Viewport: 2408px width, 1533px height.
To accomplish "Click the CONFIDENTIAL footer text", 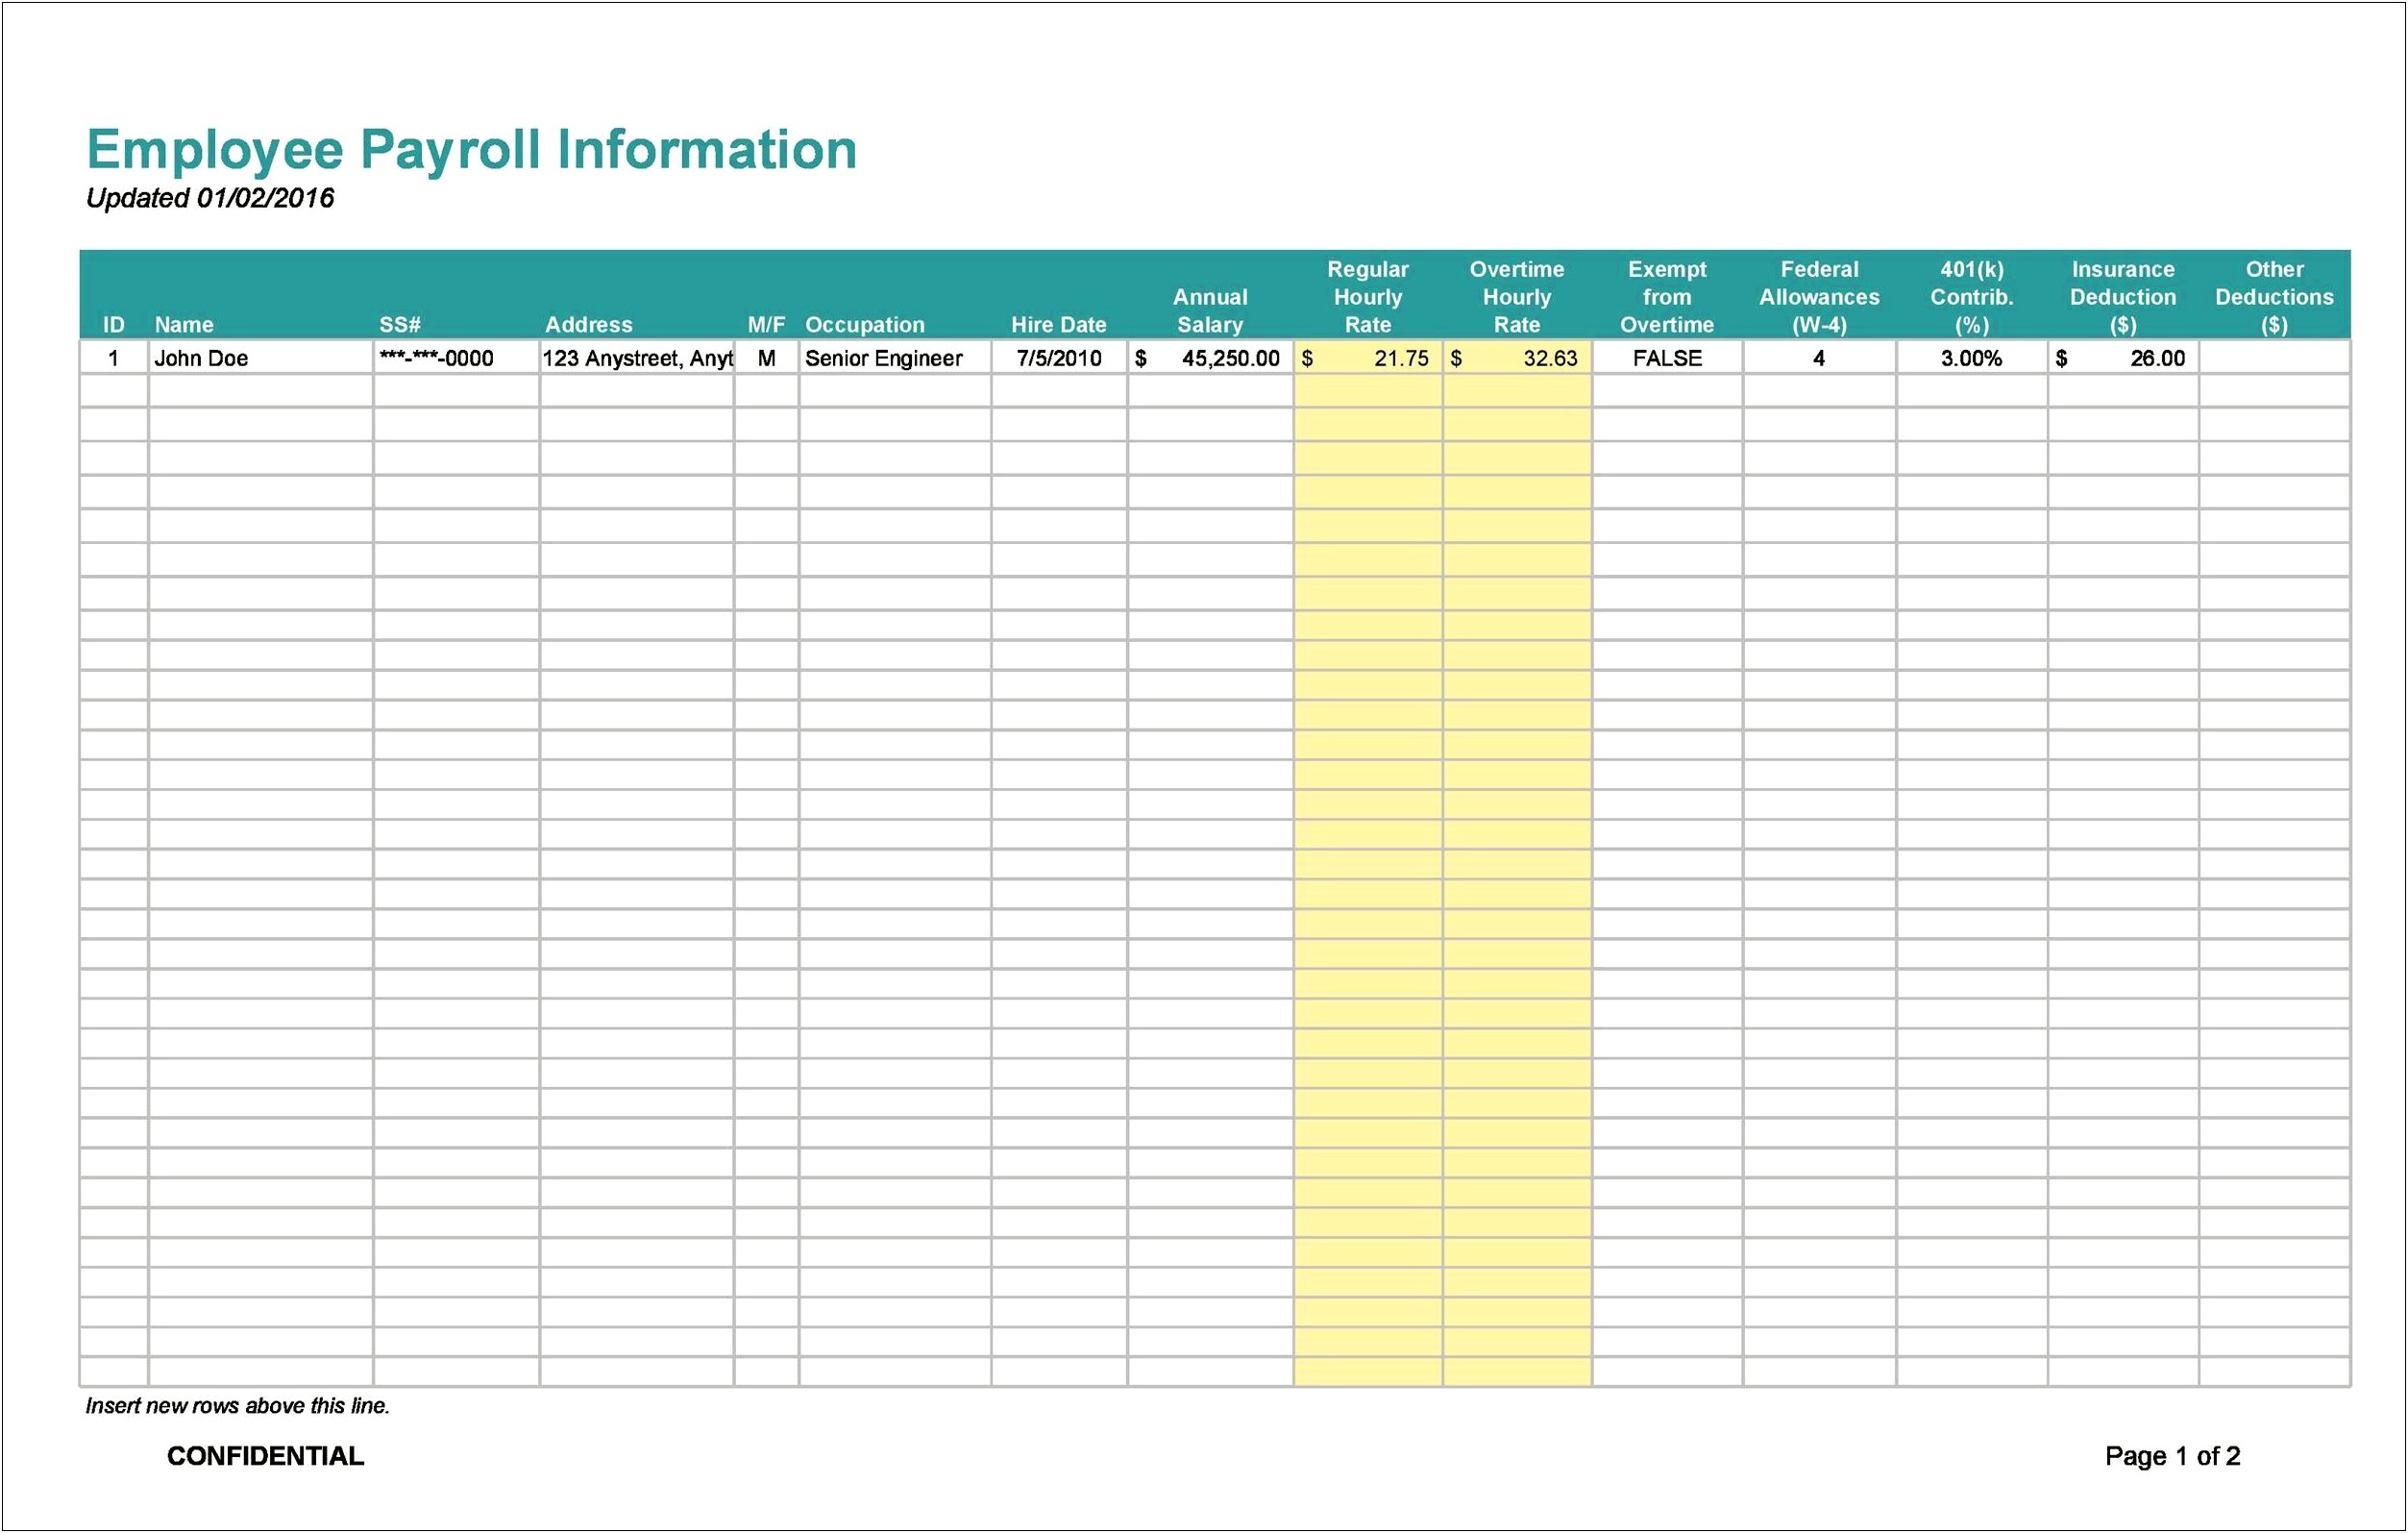I will (x=265, y=1456).
